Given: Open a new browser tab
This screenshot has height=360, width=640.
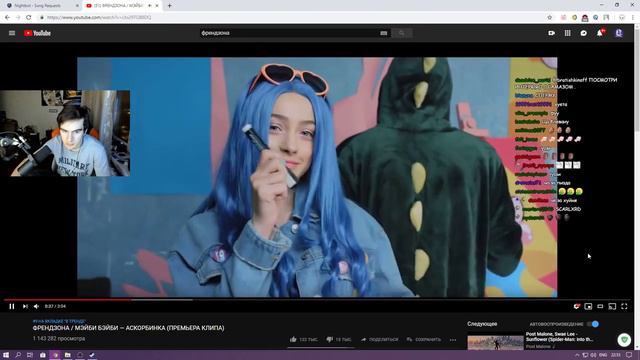Looking at the screenshot, I should tap(169, 6).
